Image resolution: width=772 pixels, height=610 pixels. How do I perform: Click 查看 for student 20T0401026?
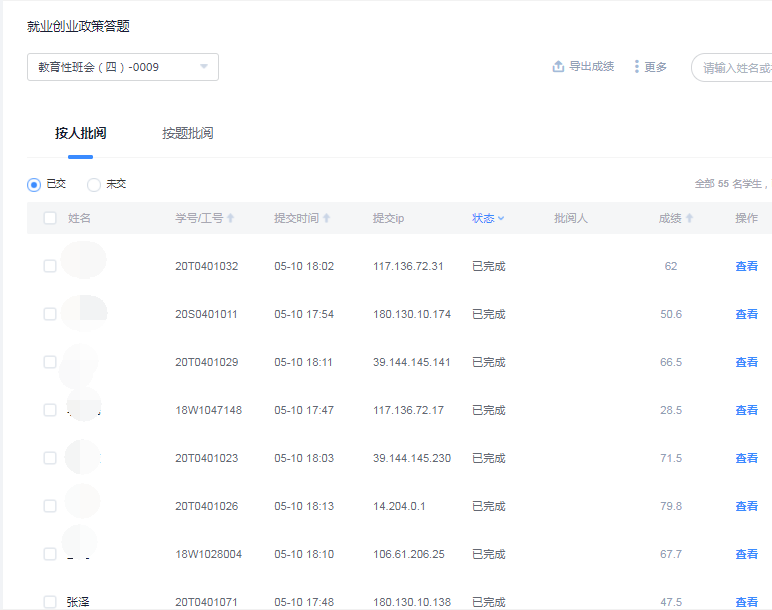(x=746, y=506)
